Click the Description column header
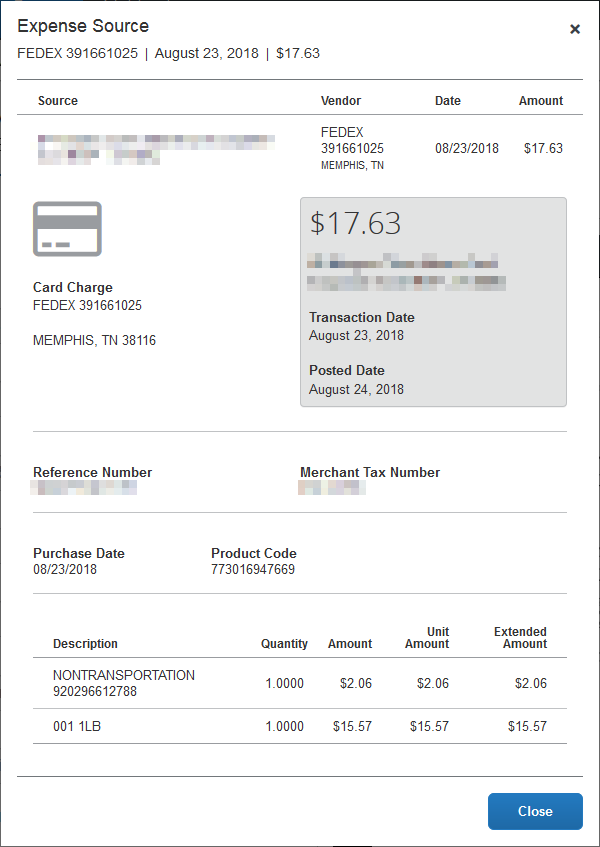Viewport: 600px width, 847px height. (85, 644)
